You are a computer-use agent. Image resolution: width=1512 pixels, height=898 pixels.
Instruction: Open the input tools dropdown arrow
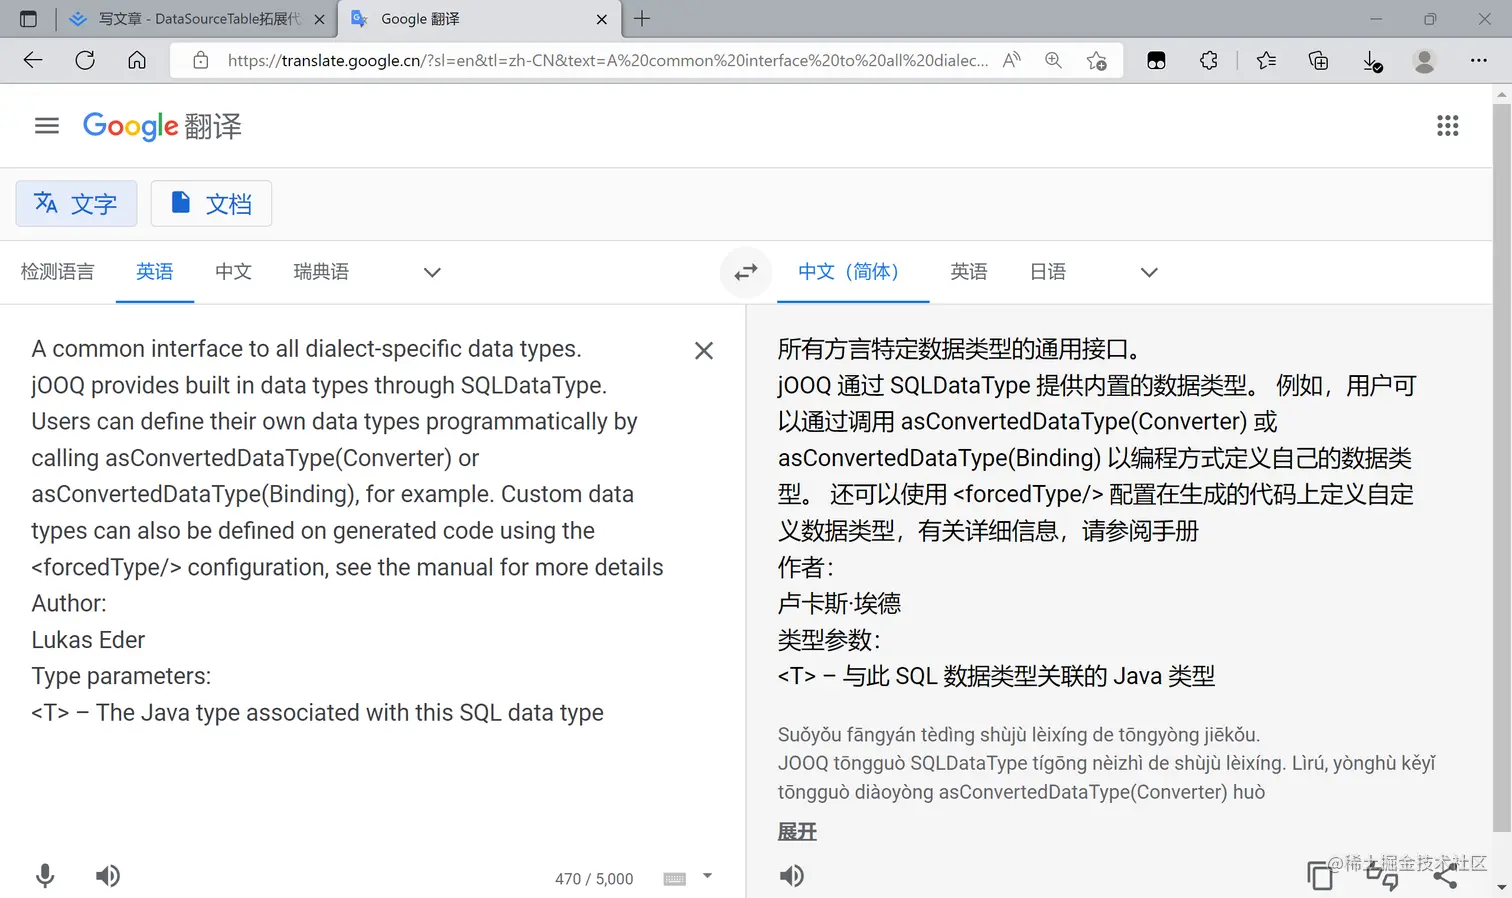coord(707,876)
